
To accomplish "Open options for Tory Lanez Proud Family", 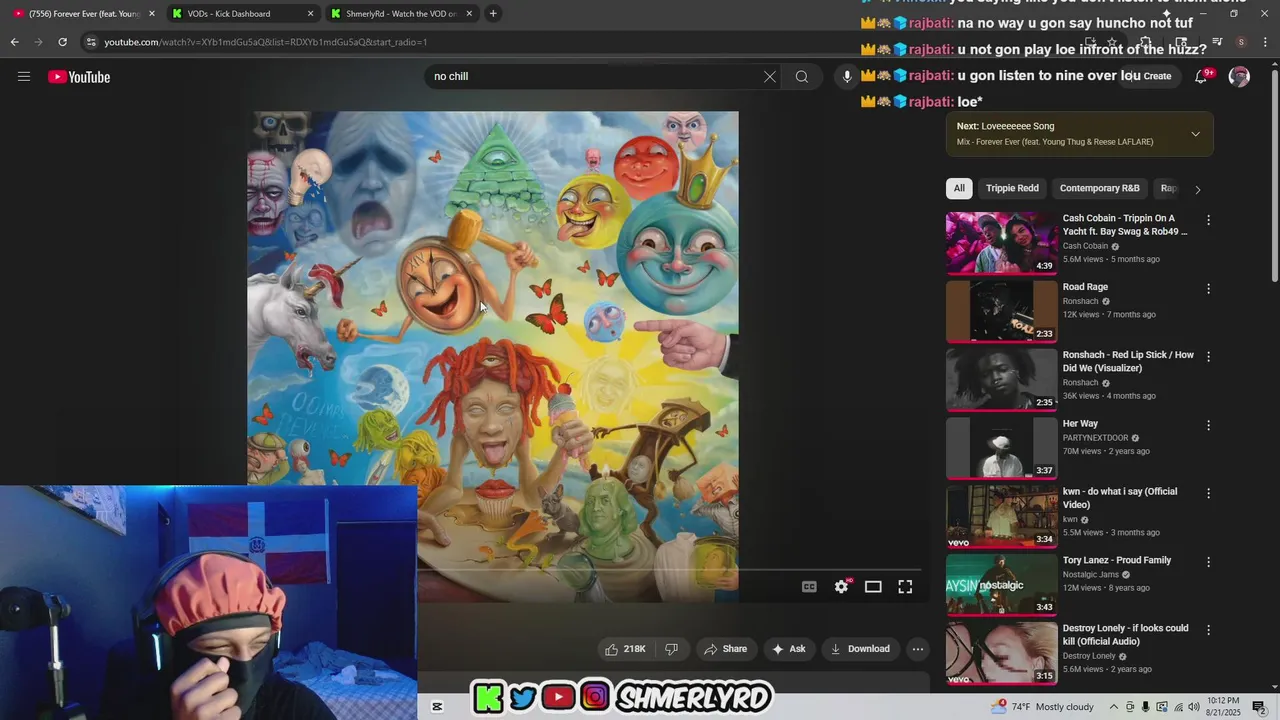I will [1208, 562].
